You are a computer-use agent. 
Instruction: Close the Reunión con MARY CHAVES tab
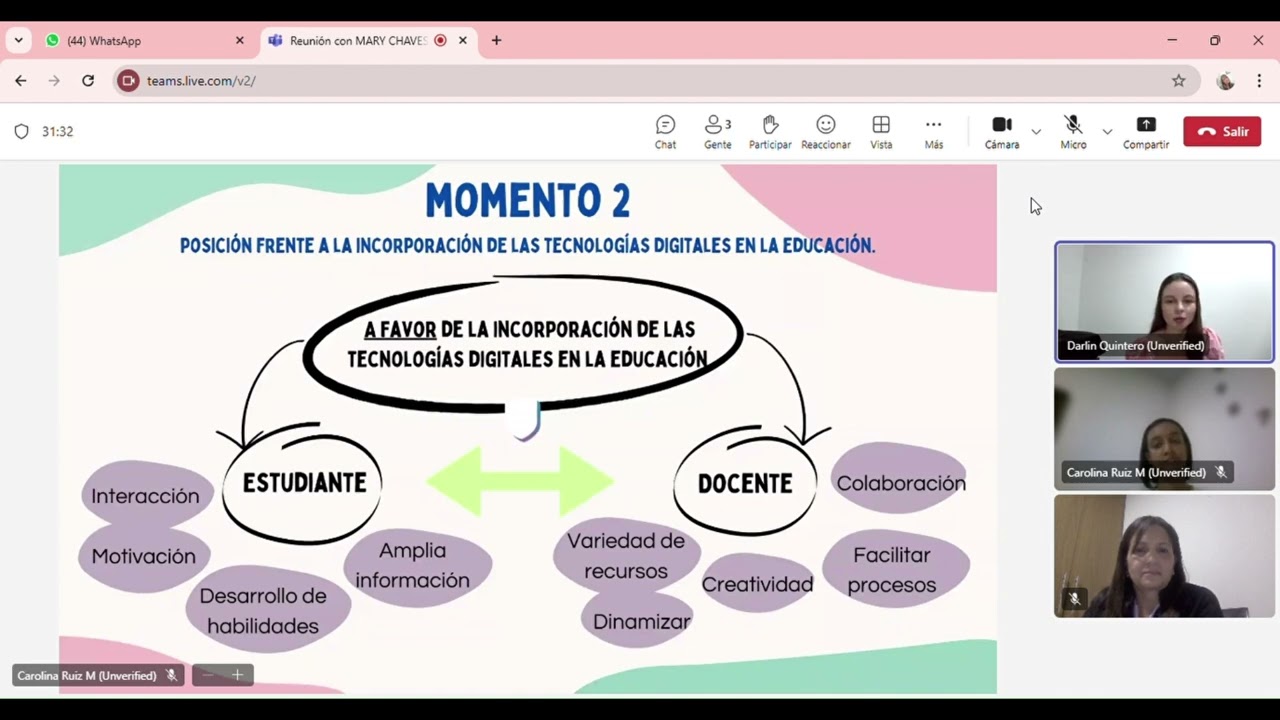463,41
